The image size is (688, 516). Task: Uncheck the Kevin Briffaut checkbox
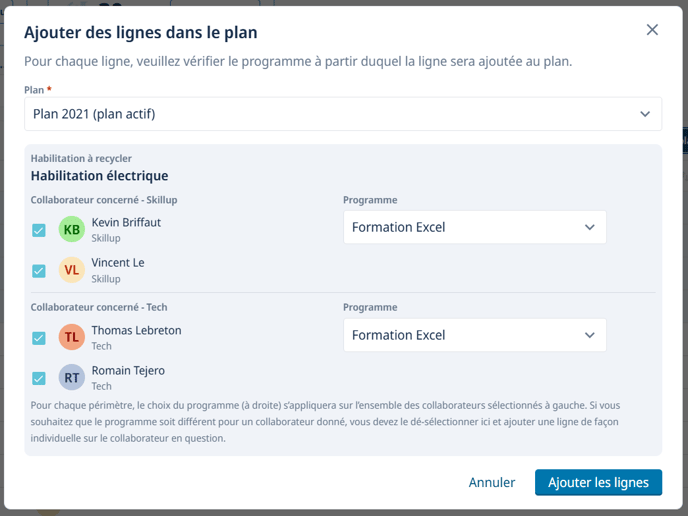click(39, 230)
